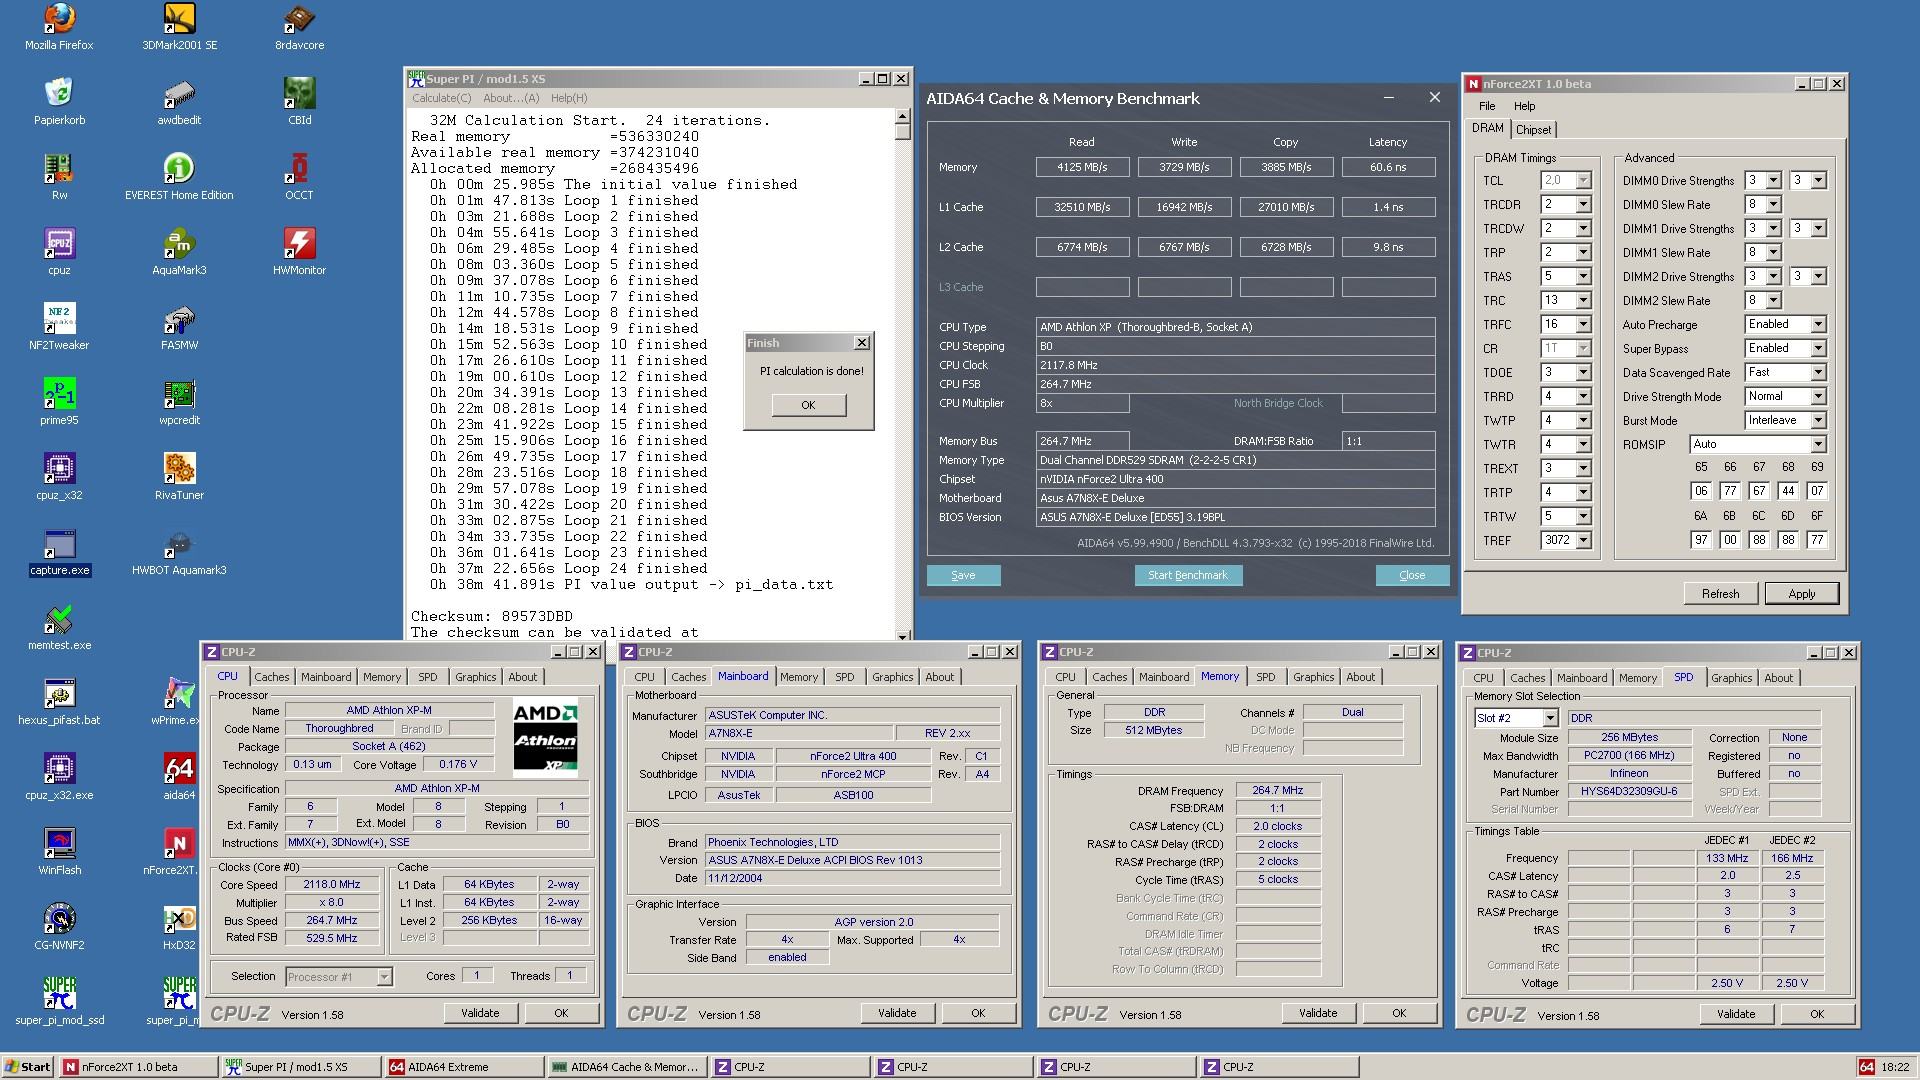Open the TREF value dropdown
The width and height of the screenshot is (1920, 1080).
1583,541
